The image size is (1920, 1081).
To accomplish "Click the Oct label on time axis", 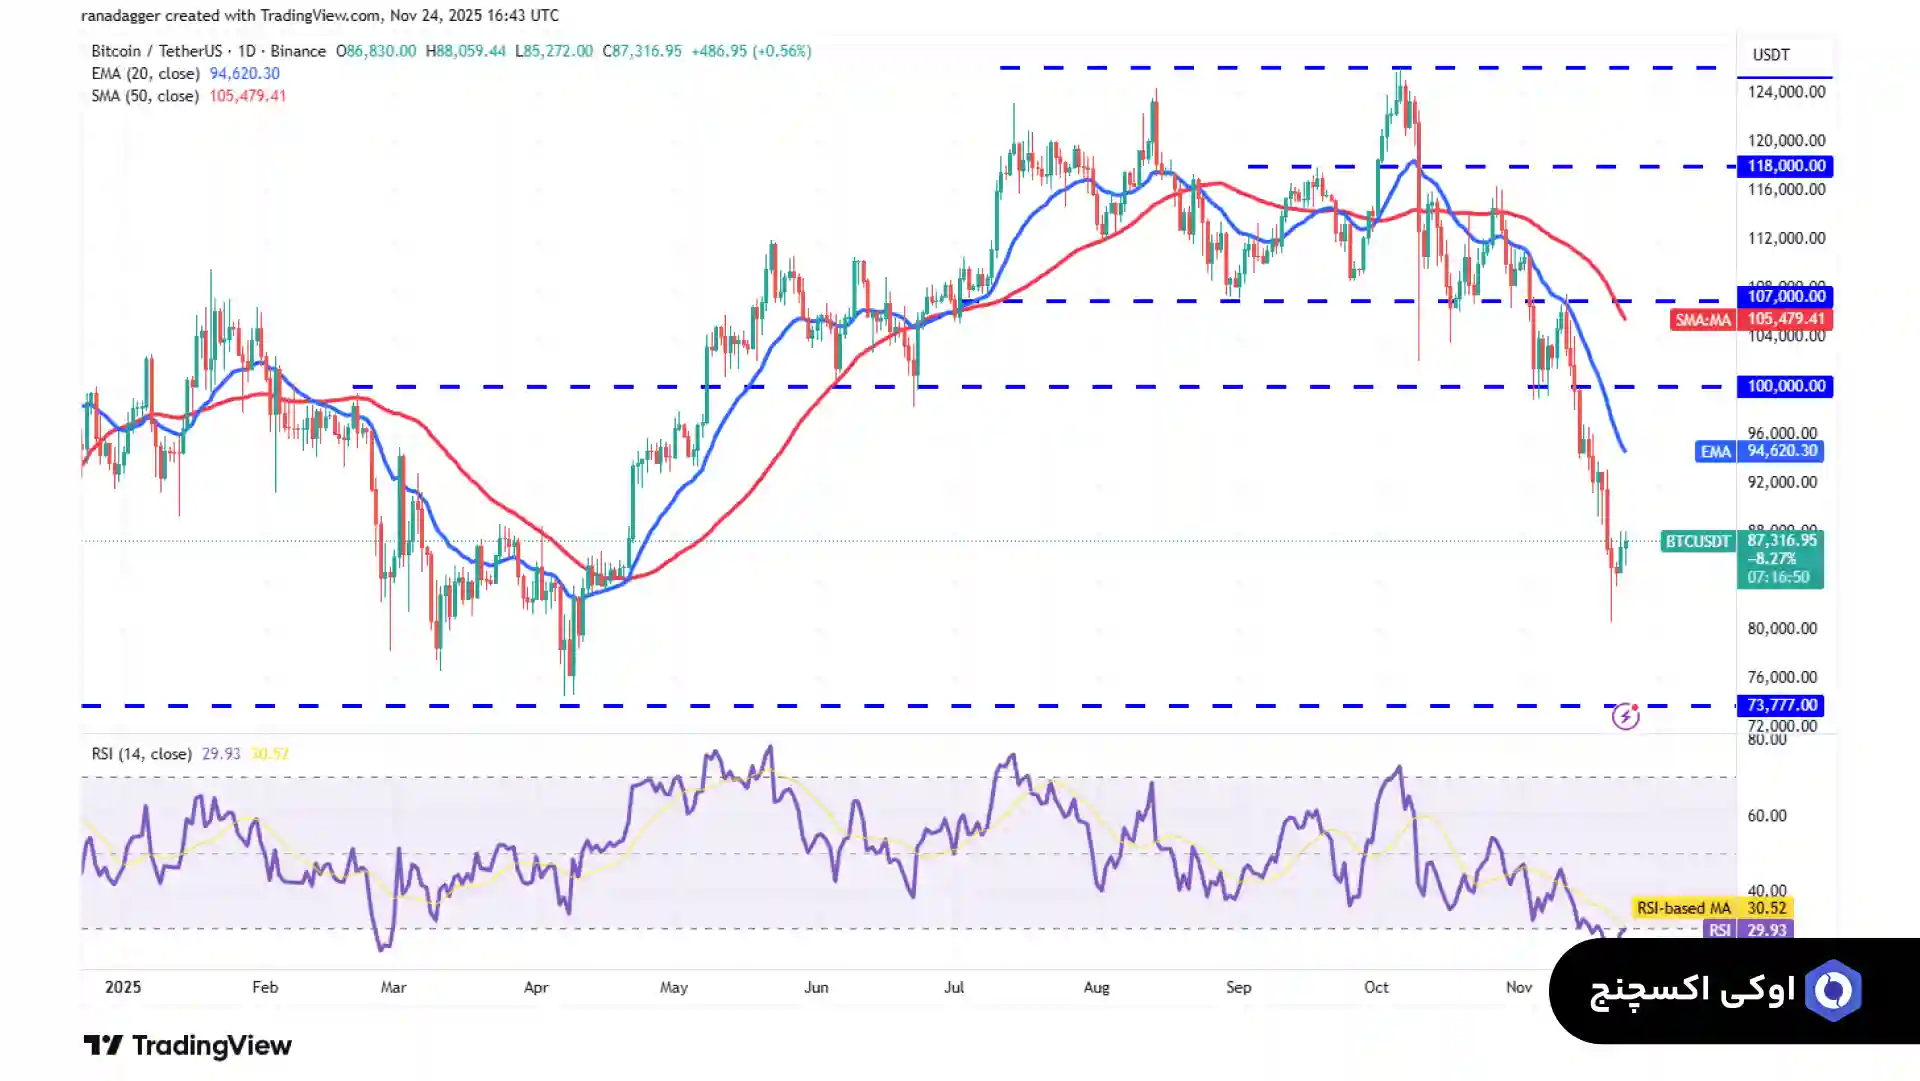I will coord(1376,987).
